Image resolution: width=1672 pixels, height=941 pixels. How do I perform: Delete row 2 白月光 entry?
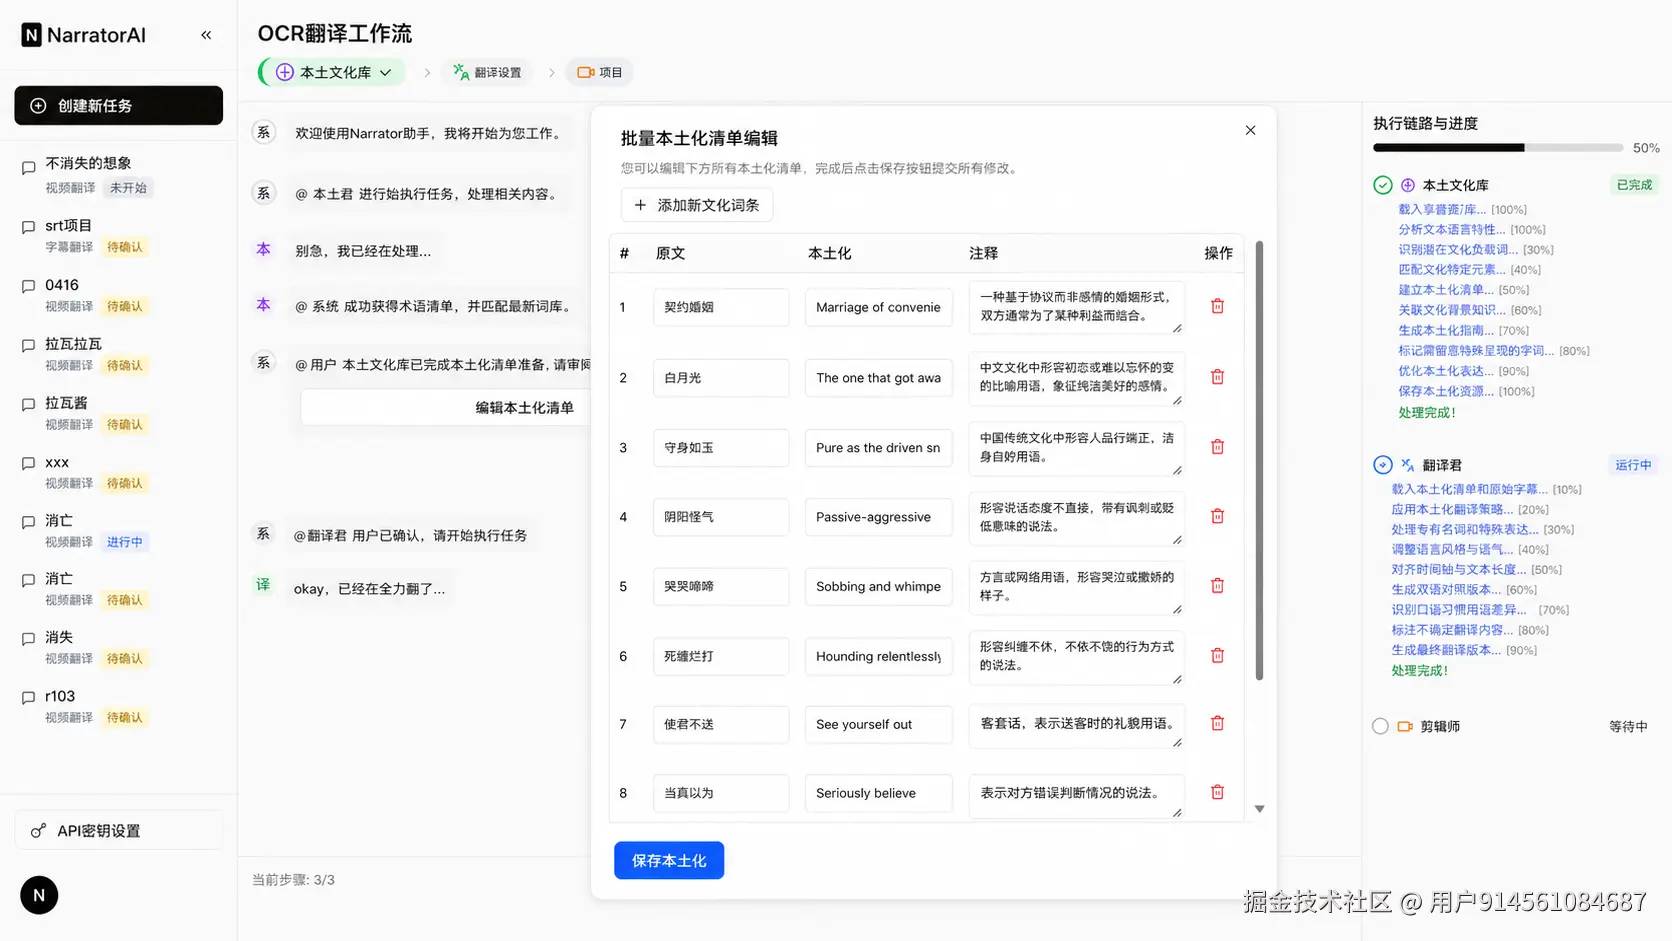pos(1217,377)
